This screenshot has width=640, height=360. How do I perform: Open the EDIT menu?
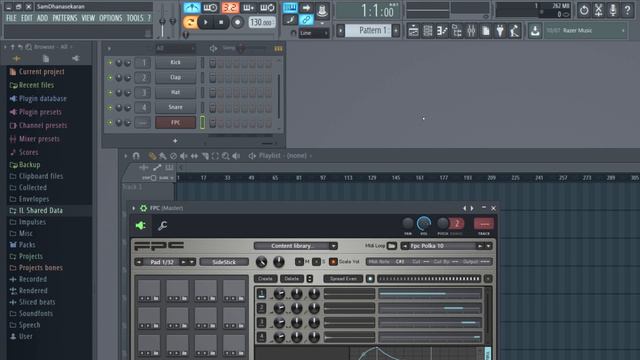(27, 18)
